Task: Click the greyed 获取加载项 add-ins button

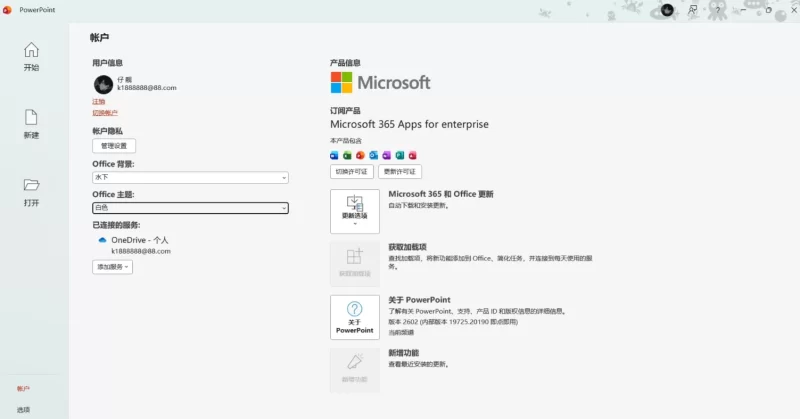Action: (x=355, y=264)
